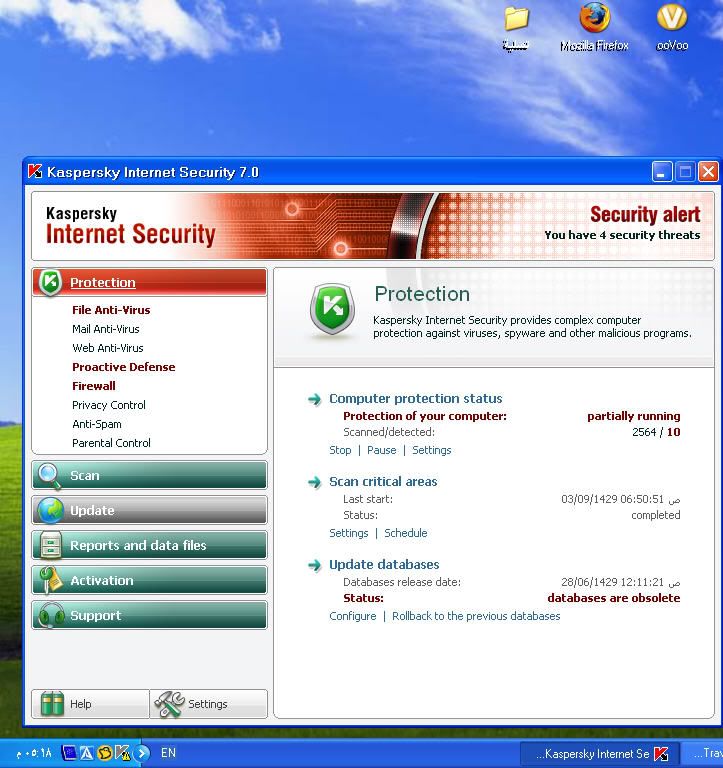Open the Settings button at bottom
The image size is (723, 768).
pos(209,704)
